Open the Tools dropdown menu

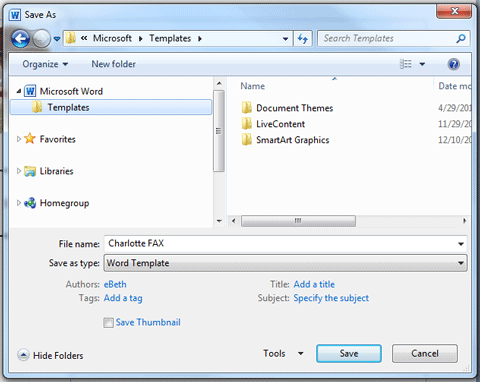pos(283,353)
